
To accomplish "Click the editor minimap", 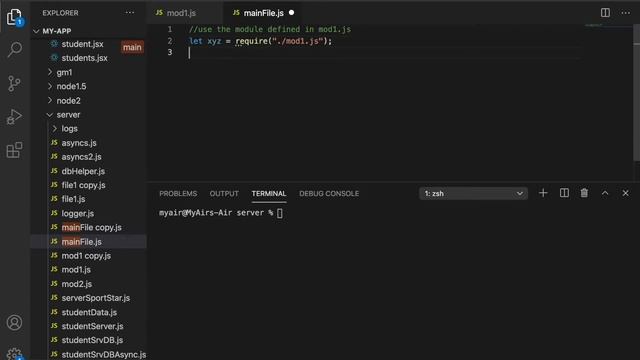I will pyautogui.click(x=607, y=102).
